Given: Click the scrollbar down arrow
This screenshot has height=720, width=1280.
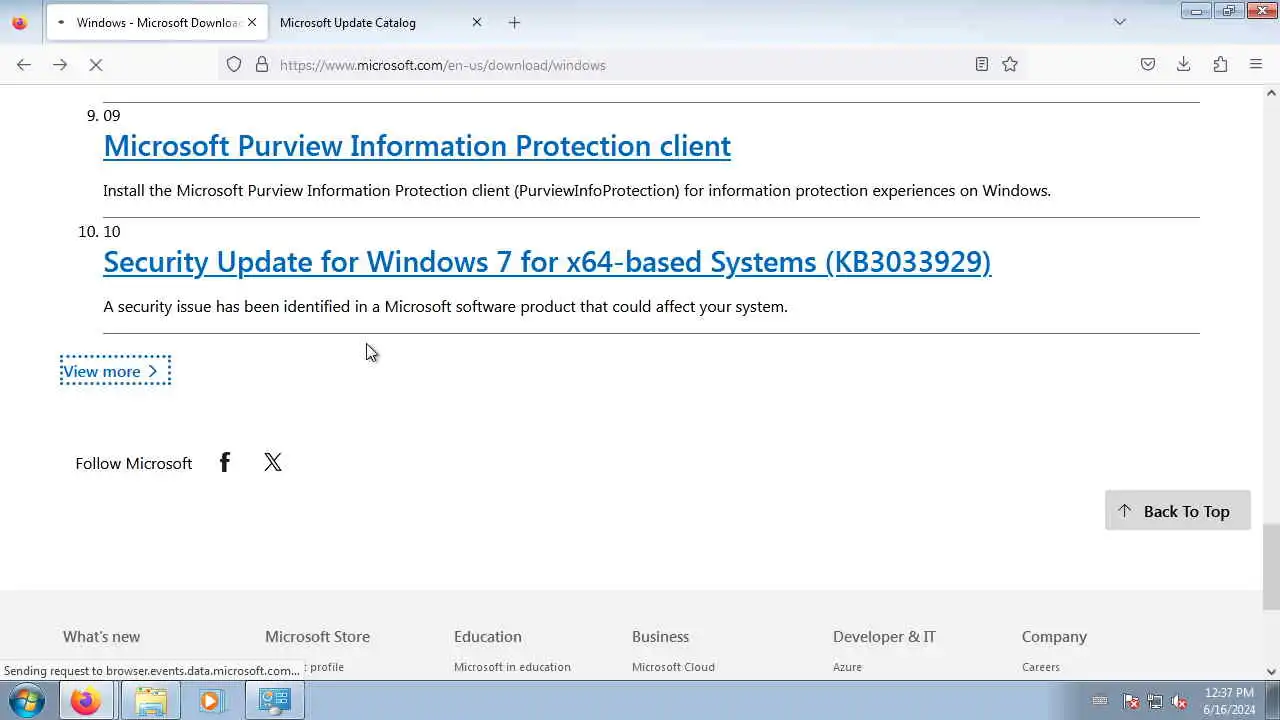Looking at the screenshot, I should [x=1271, y=672].
